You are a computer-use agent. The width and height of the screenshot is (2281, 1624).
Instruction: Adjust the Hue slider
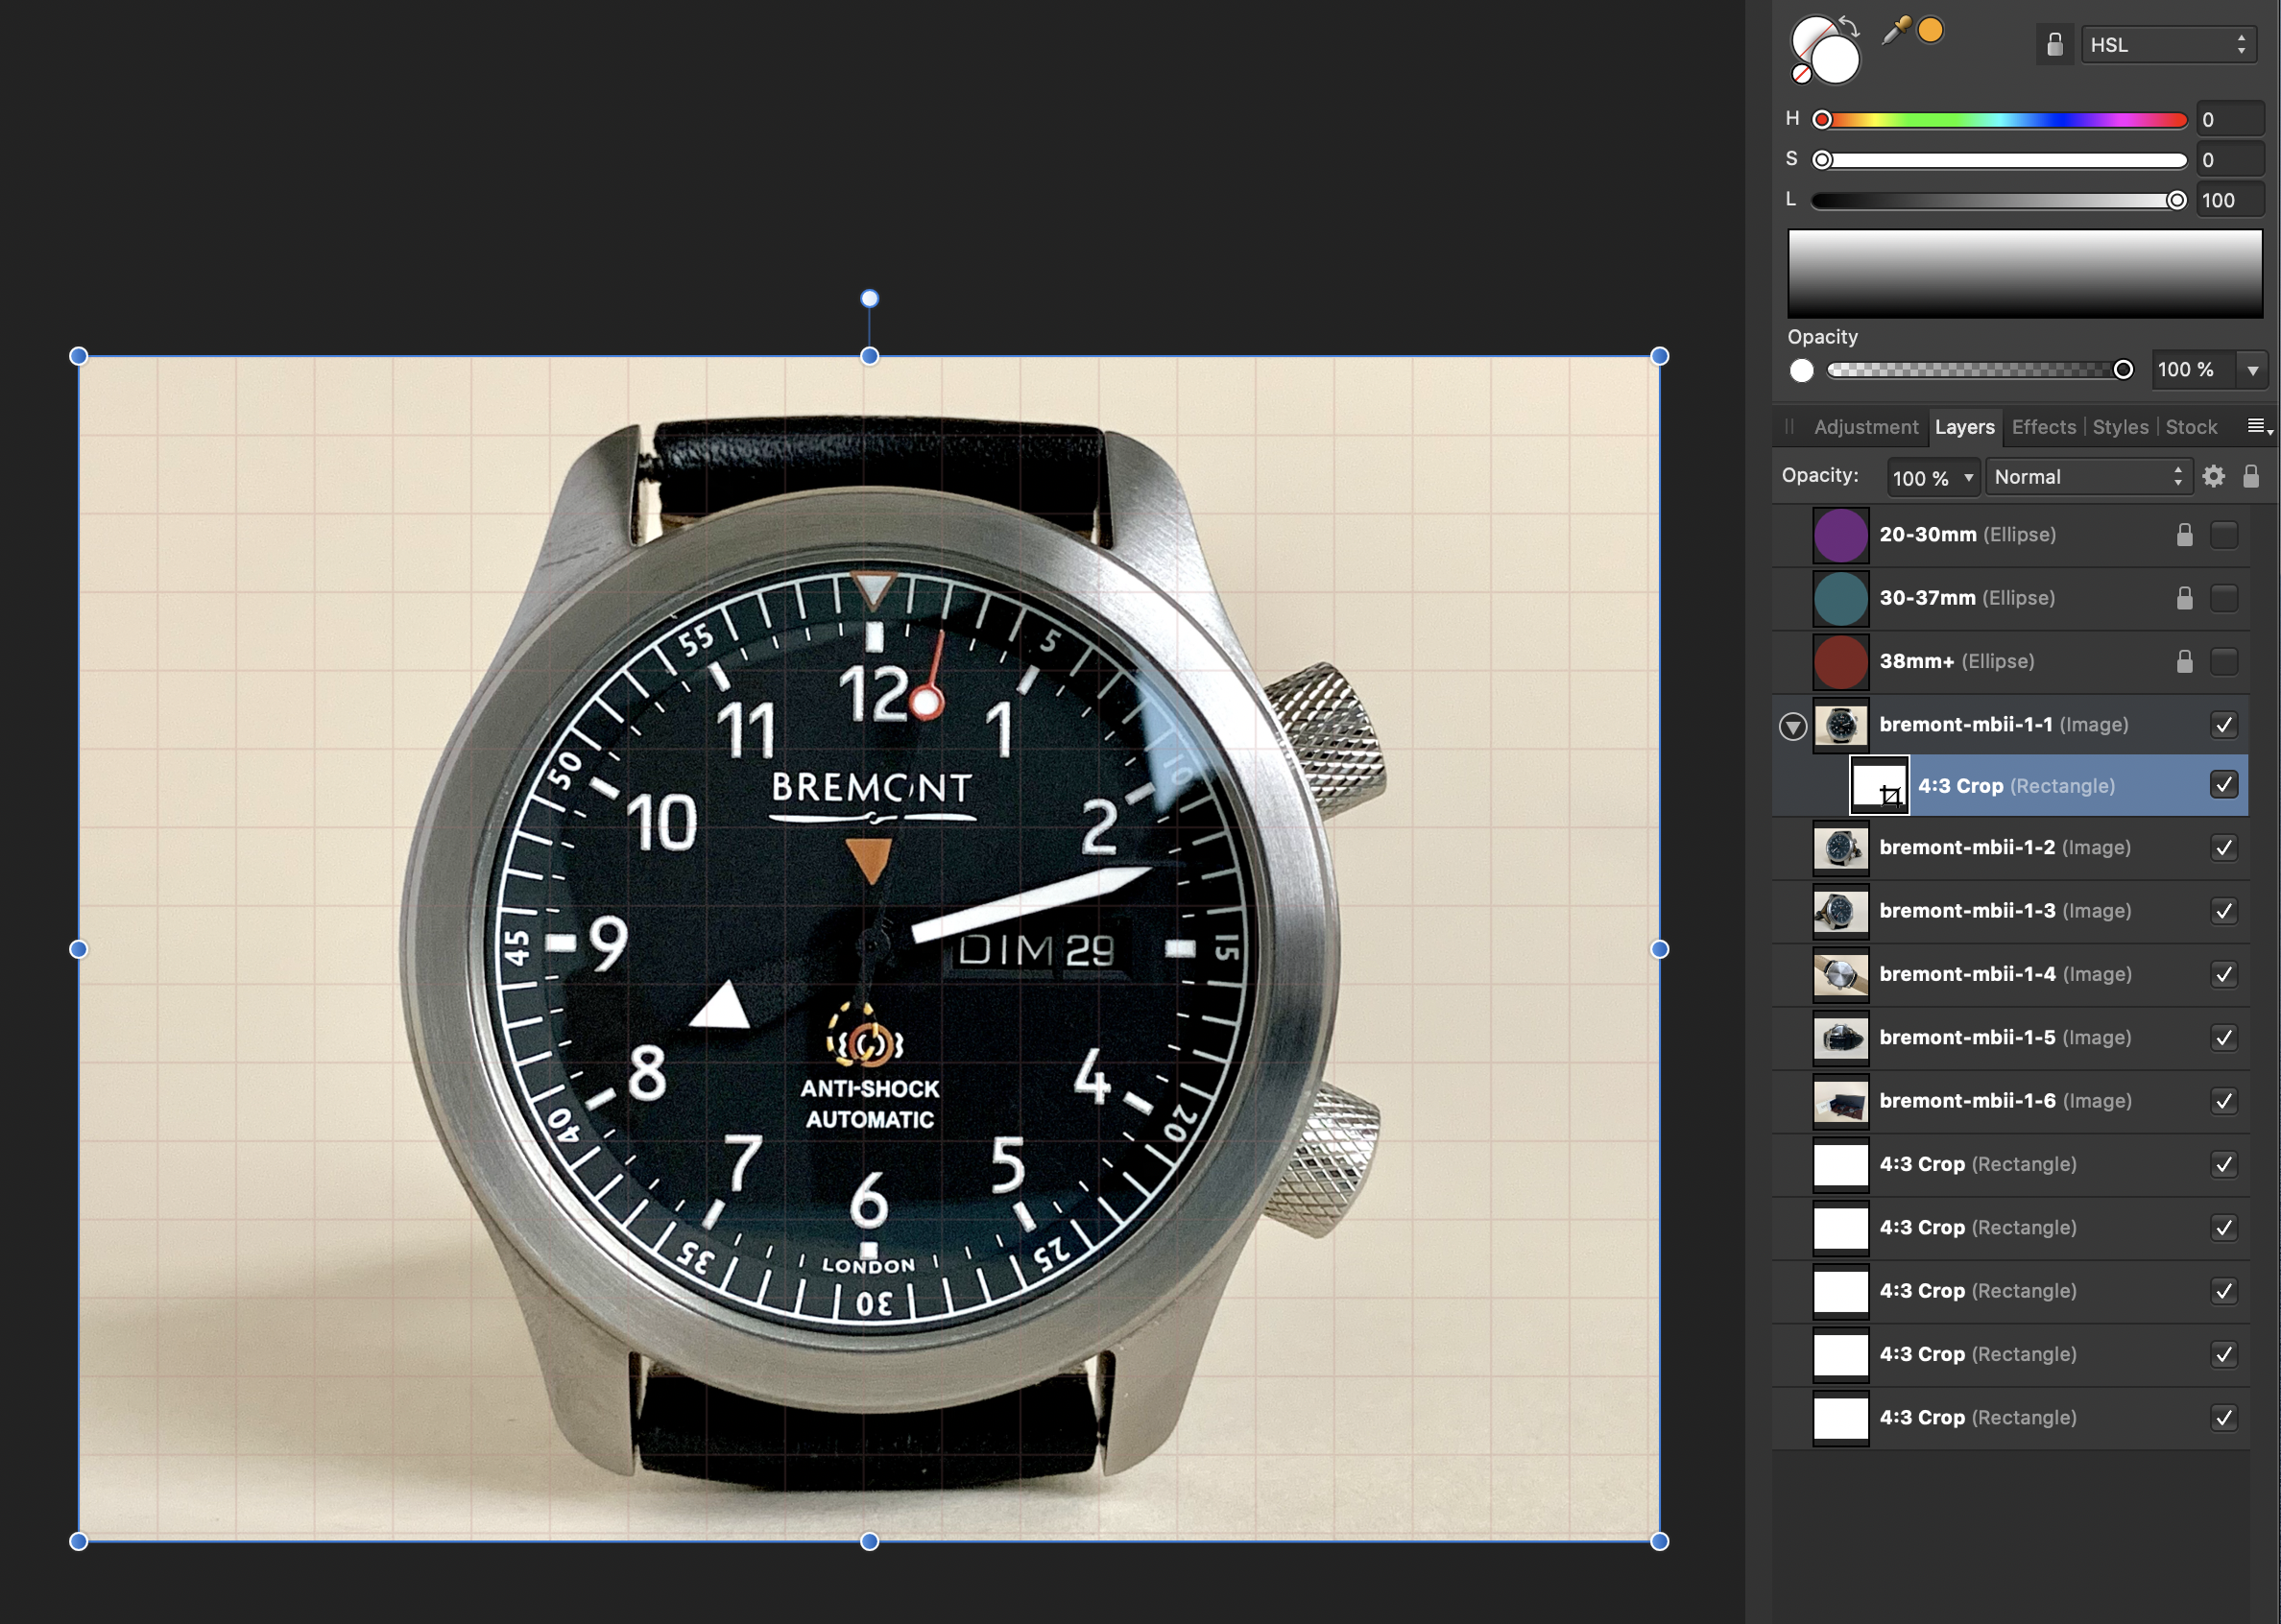coord(2000,120)
